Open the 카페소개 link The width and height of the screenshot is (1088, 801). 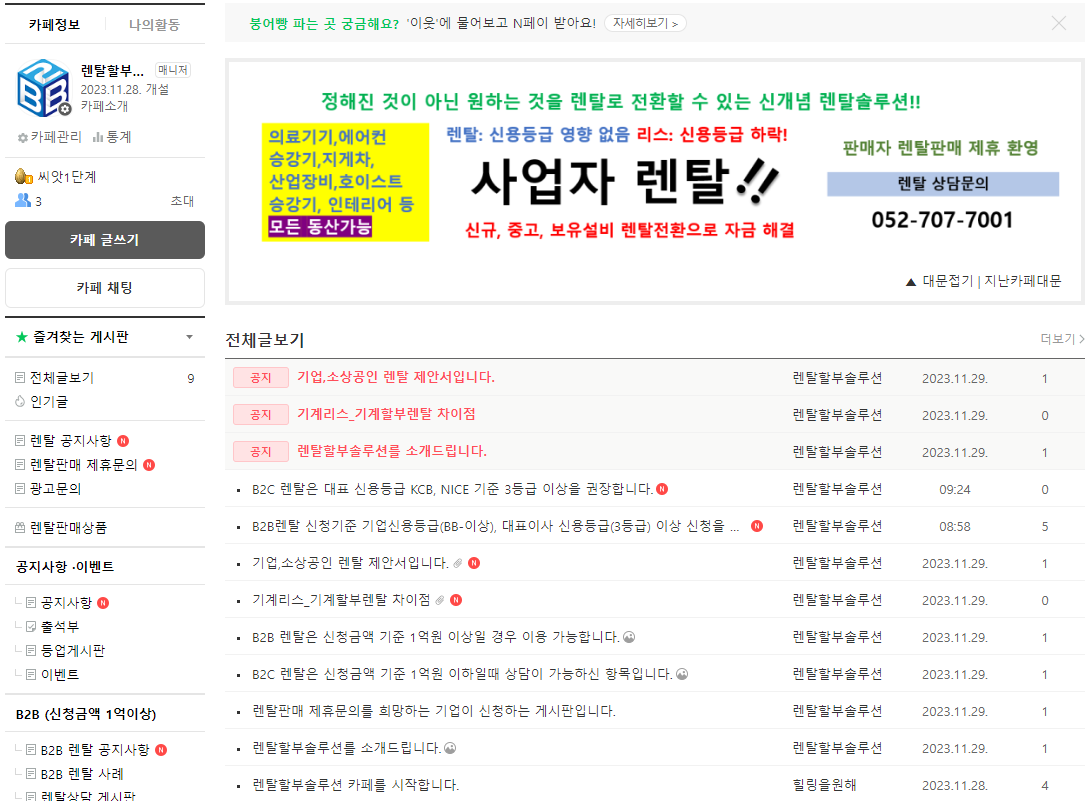coord(104,106)
